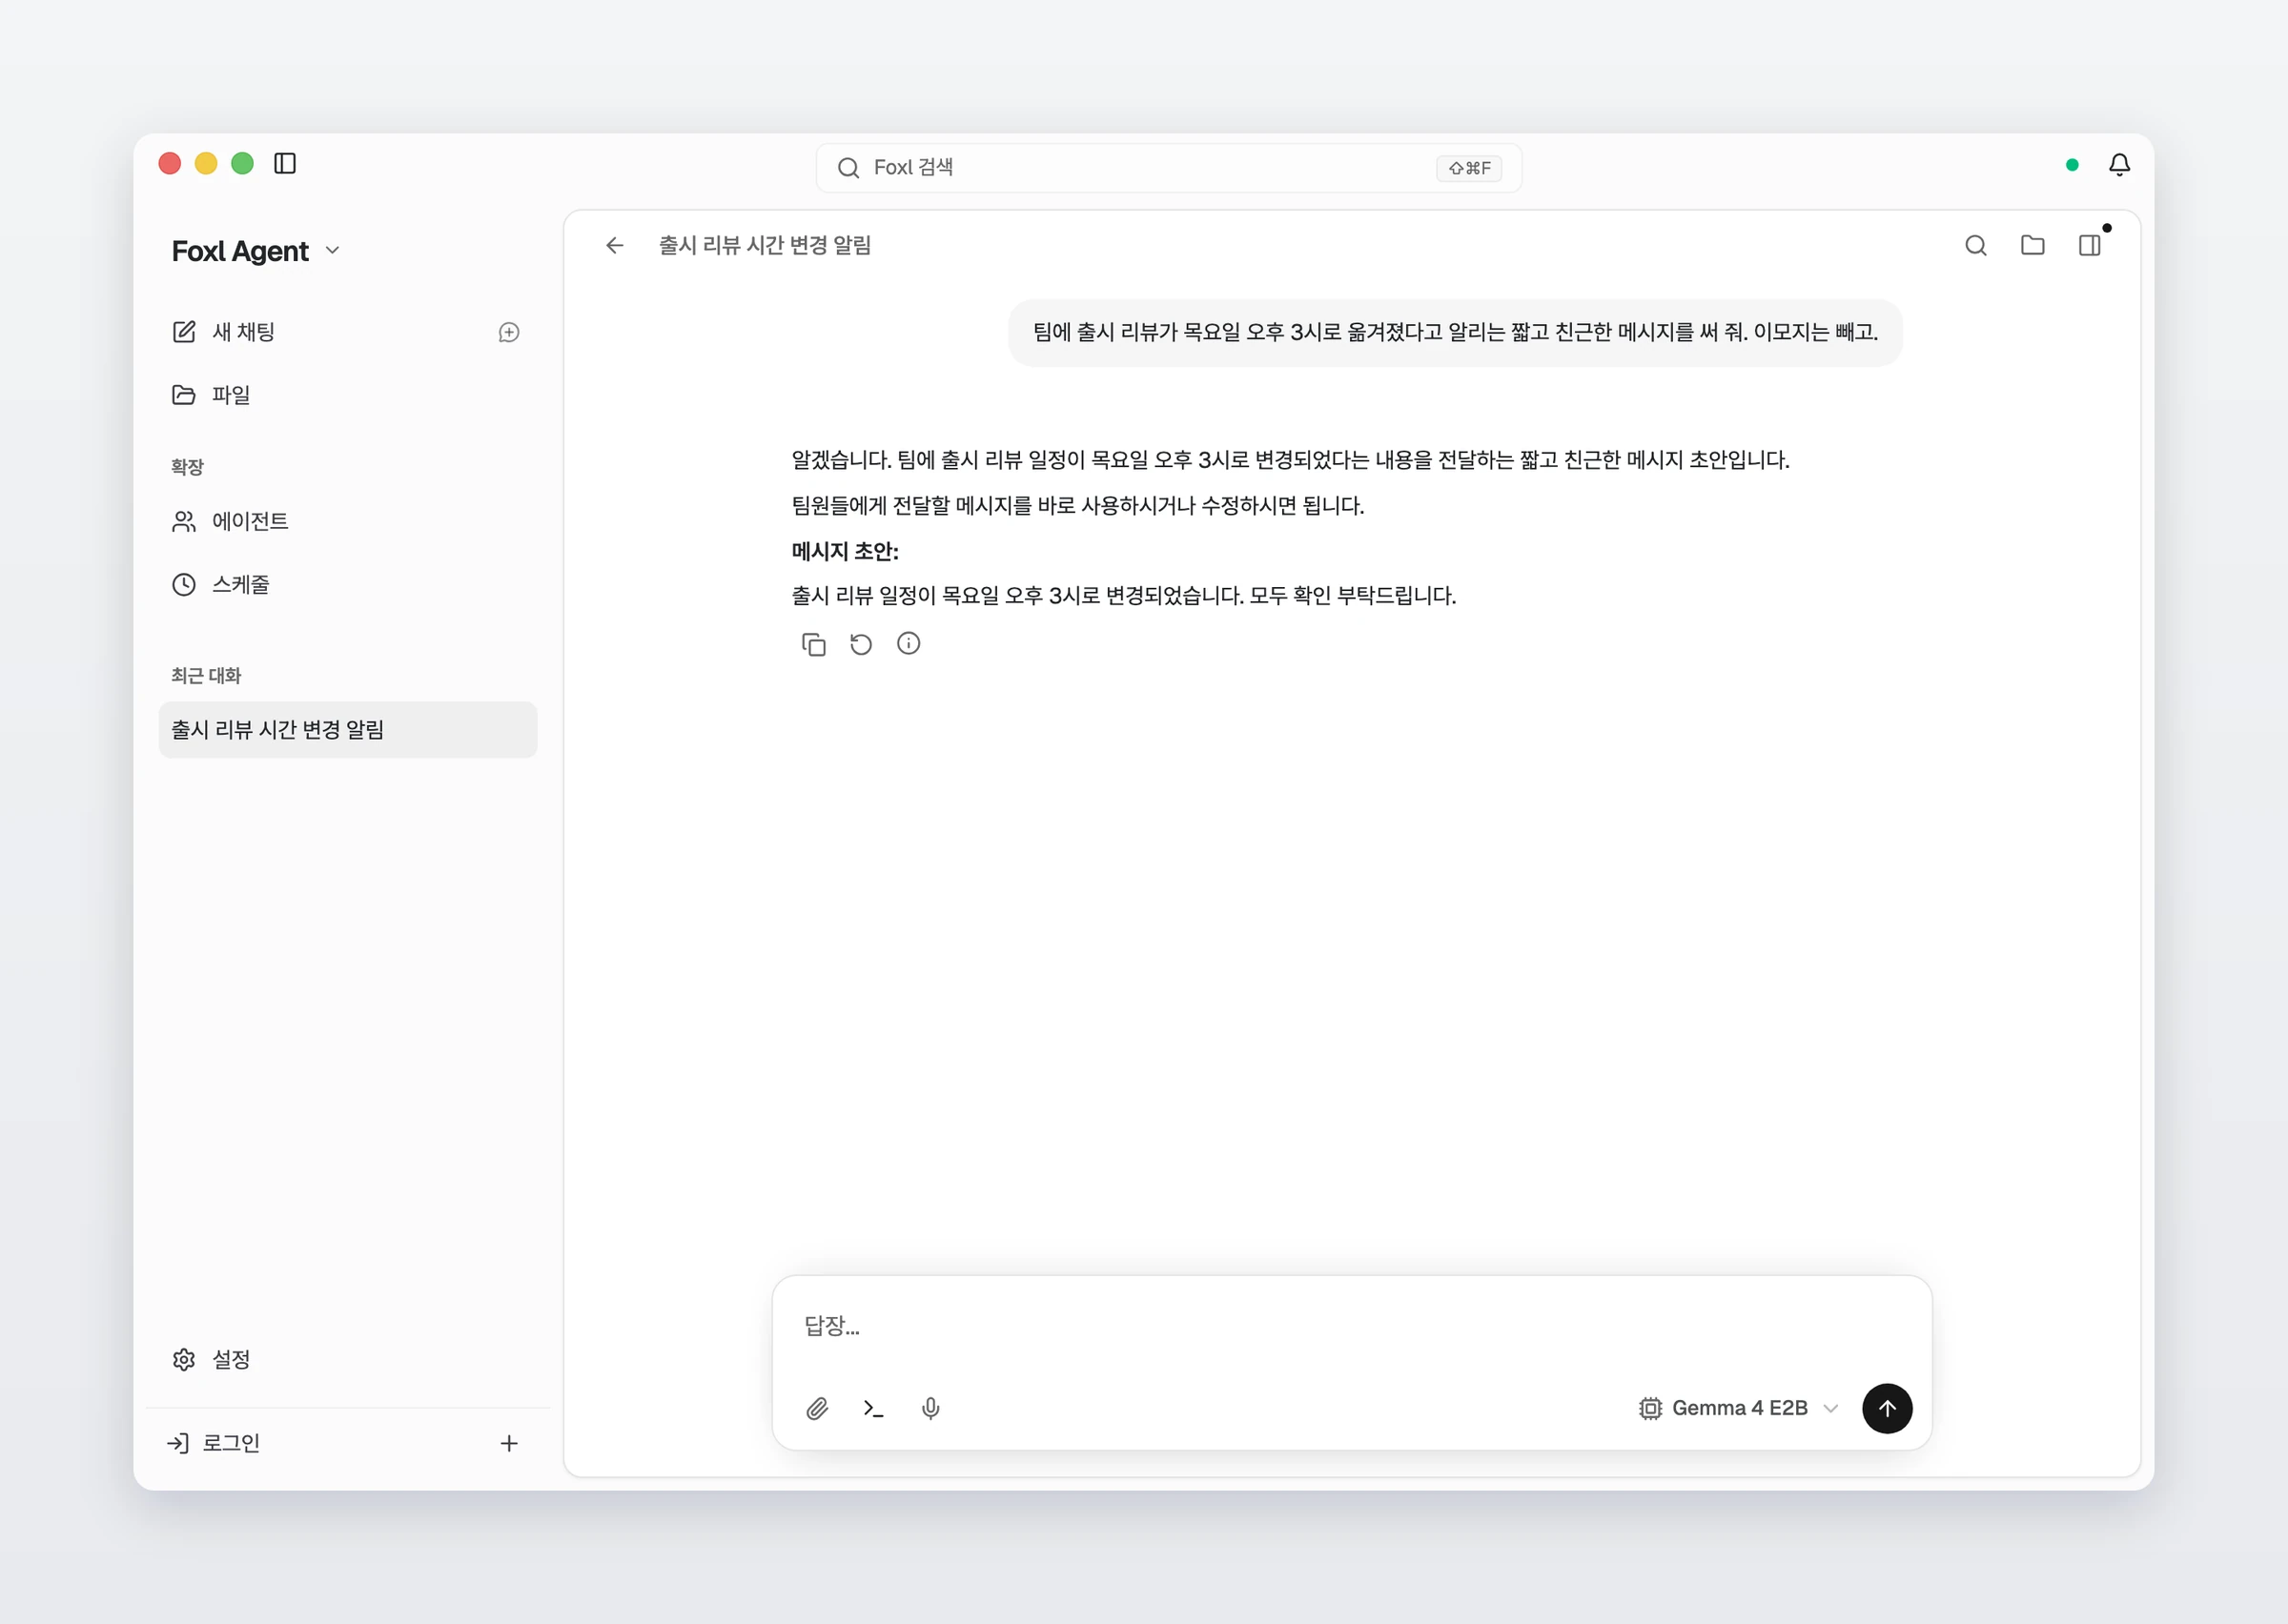Toggle the right side panel icon
This screenshot has width=2288, height=1624.
[2089, 245]
